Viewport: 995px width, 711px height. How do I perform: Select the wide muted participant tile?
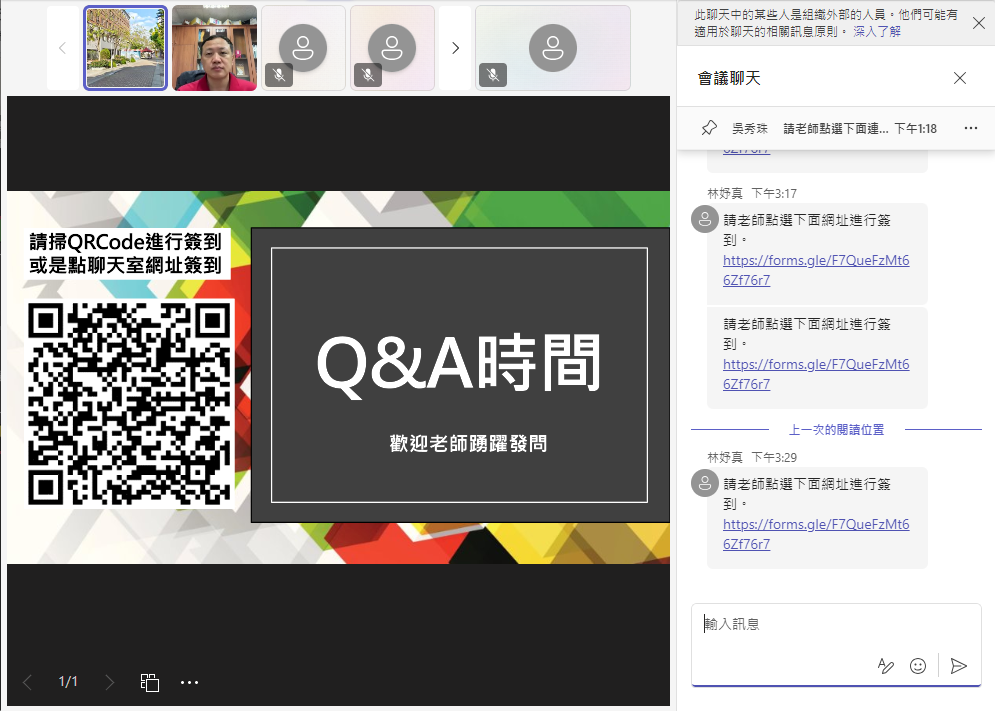(x=553, y=48)
